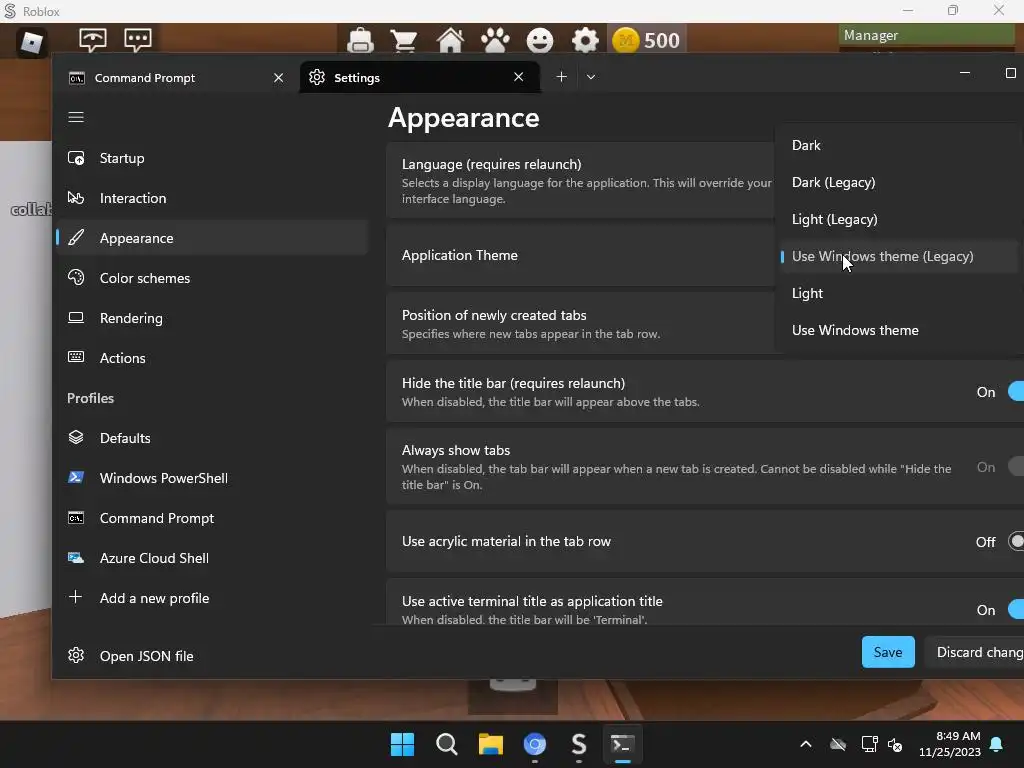Screen dimensions: 1024x768
Task: Select Appearance in the sidebar
Action: (212, 238)
